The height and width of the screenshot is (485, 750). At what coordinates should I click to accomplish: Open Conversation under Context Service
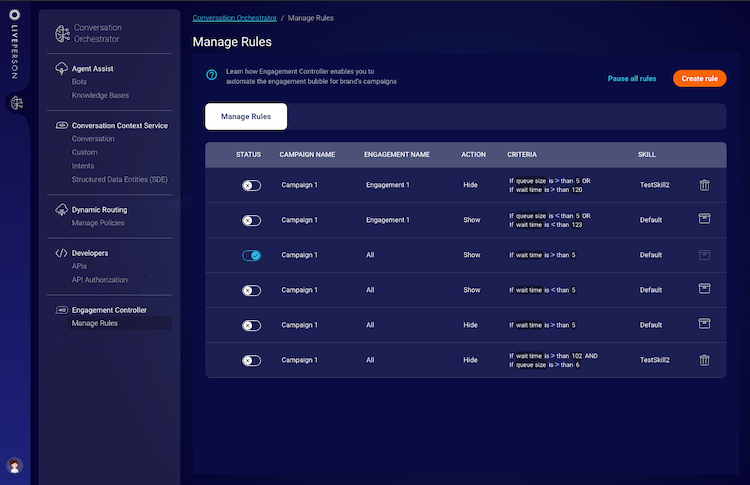[93, 139]
